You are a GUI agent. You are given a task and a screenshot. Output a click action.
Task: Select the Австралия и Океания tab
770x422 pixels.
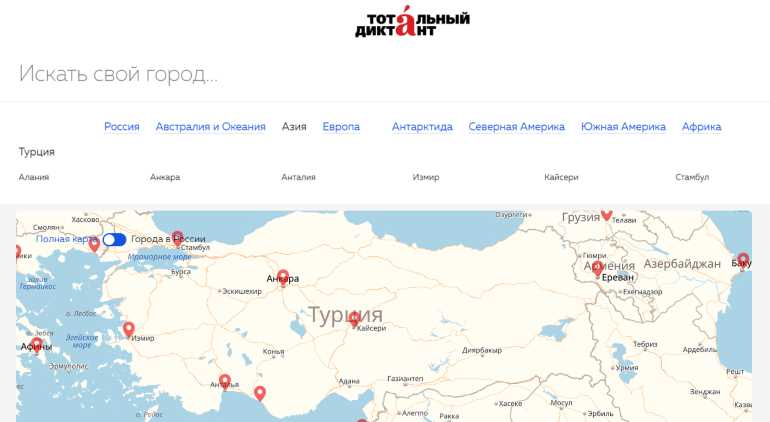211,127
